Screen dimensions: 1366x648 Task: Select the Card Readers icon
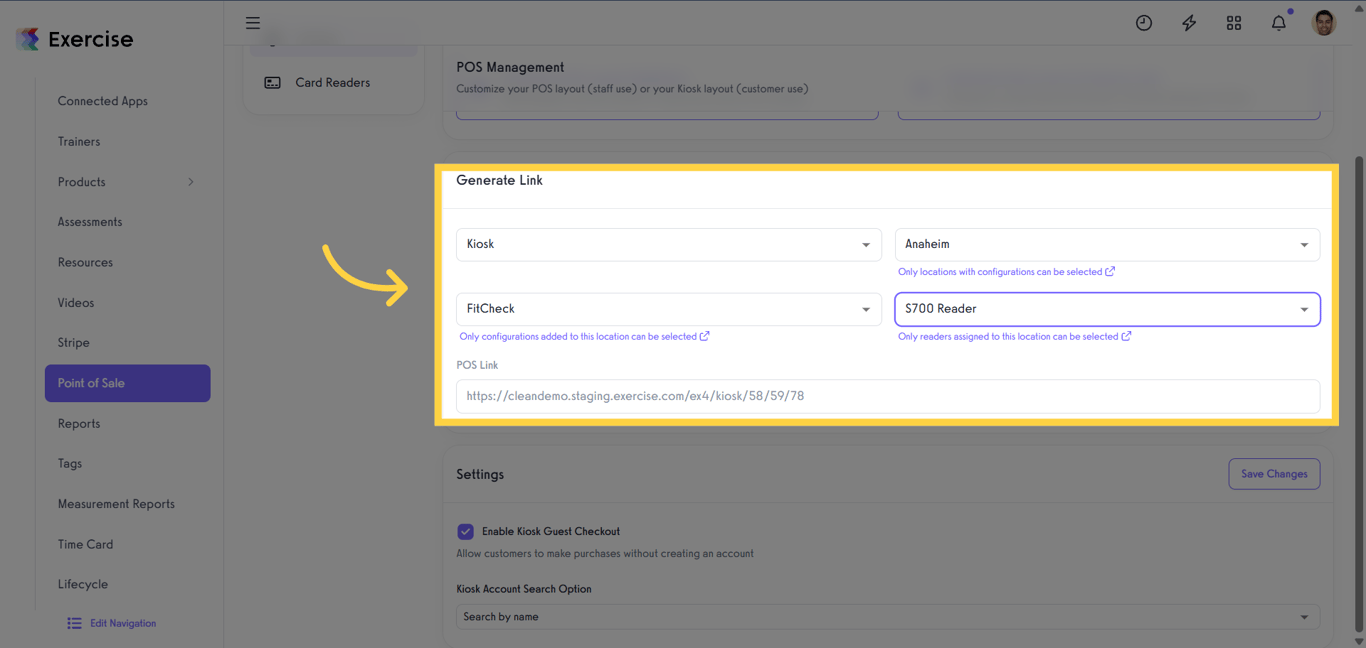click(x=272, y=82)
